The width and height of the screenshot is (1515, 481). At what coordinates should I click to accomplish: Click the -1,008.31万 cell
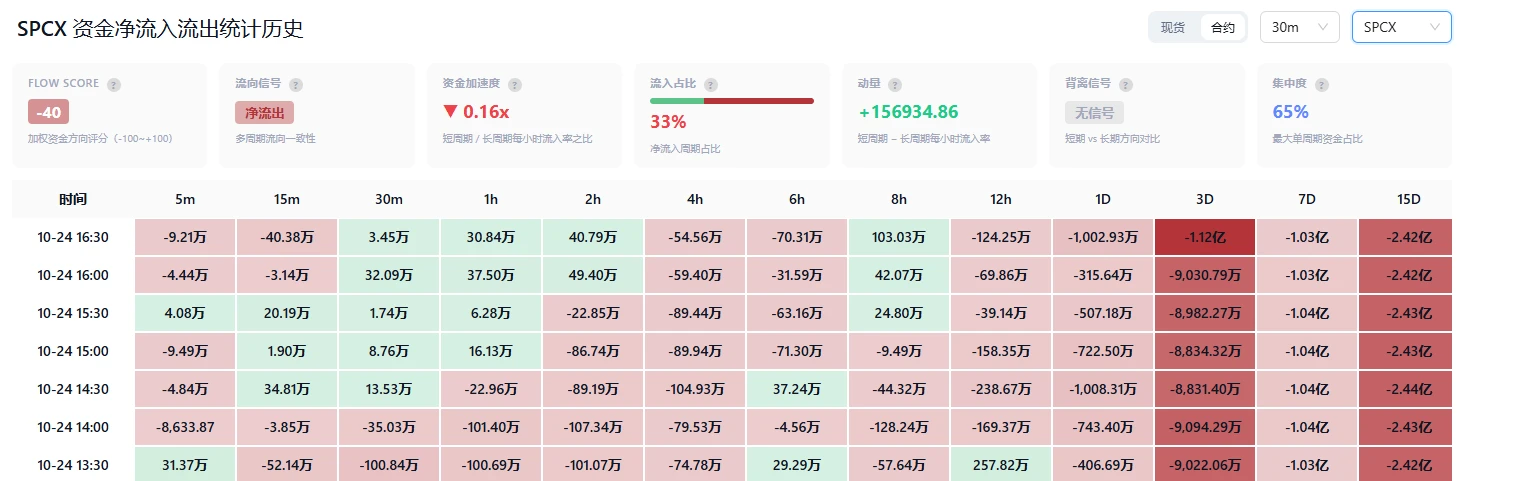[x=1103, y=389]
